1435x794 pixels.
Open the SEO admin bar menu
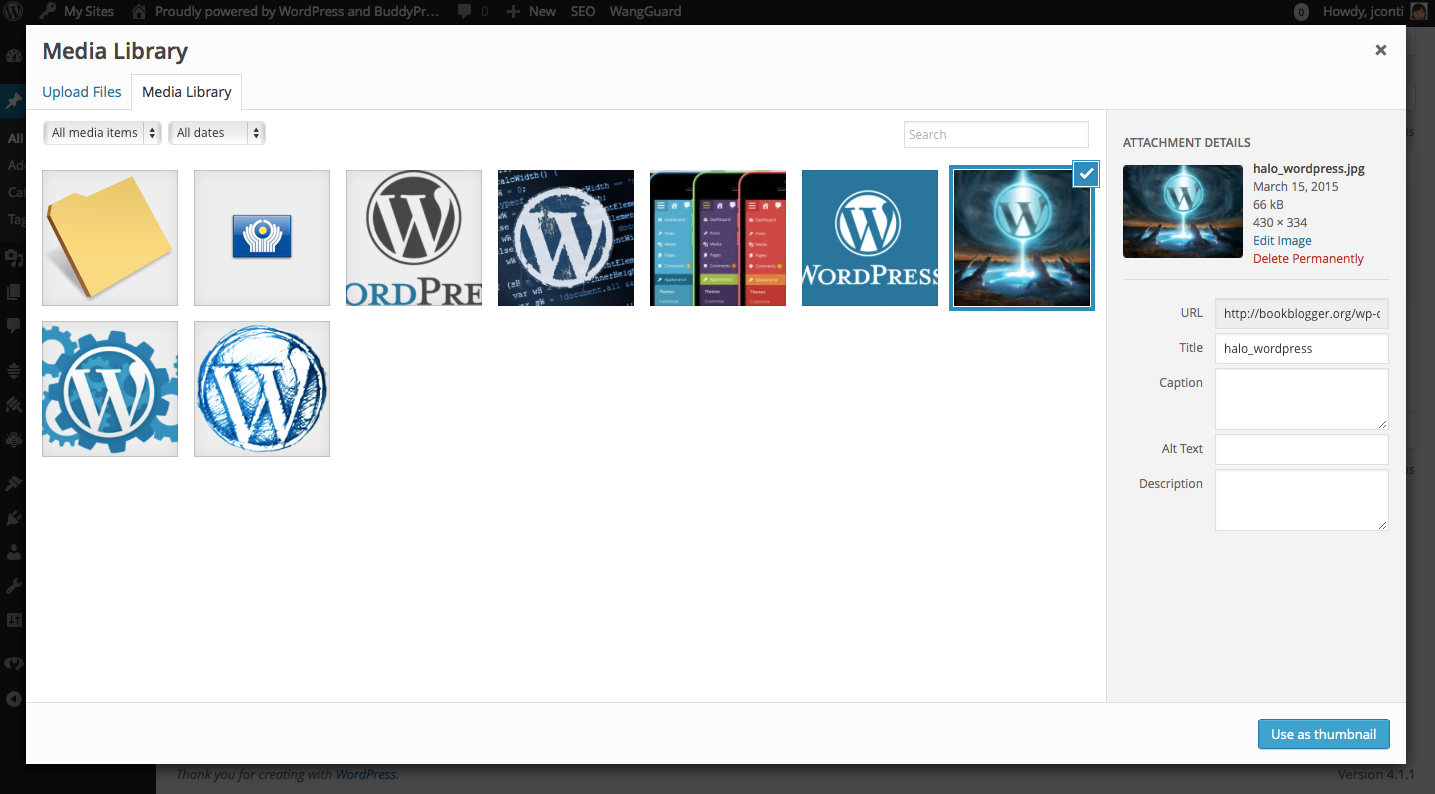(583, 12)
